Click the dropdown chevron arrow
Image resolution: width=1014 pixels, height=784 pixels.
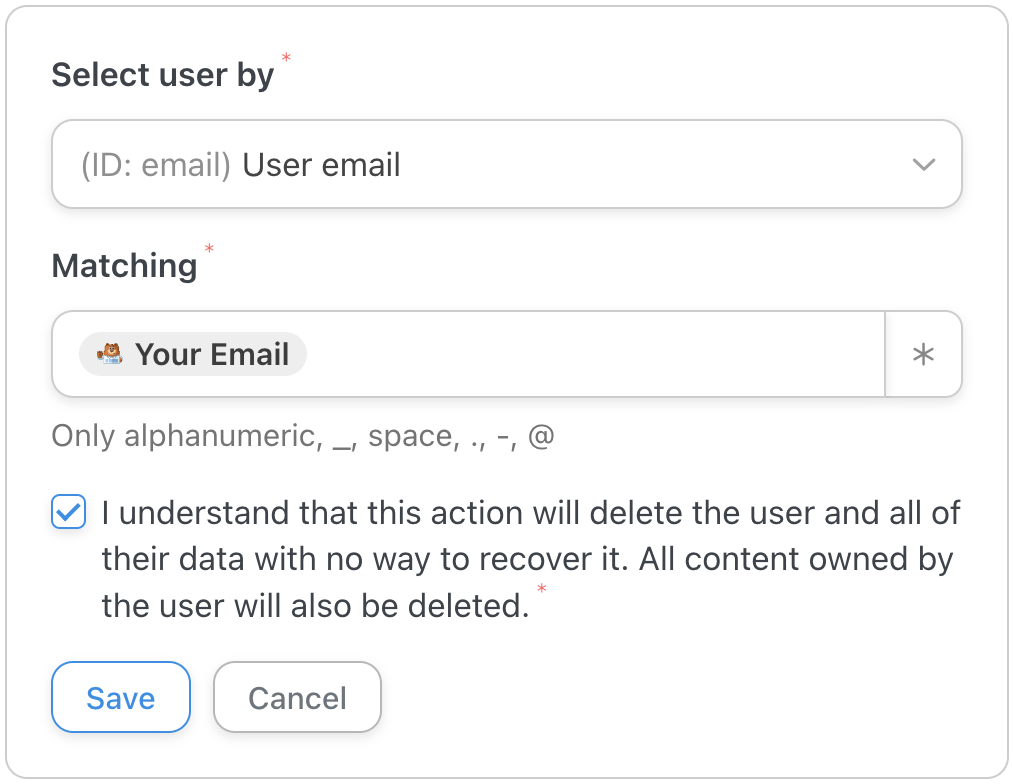click(923, 165)
